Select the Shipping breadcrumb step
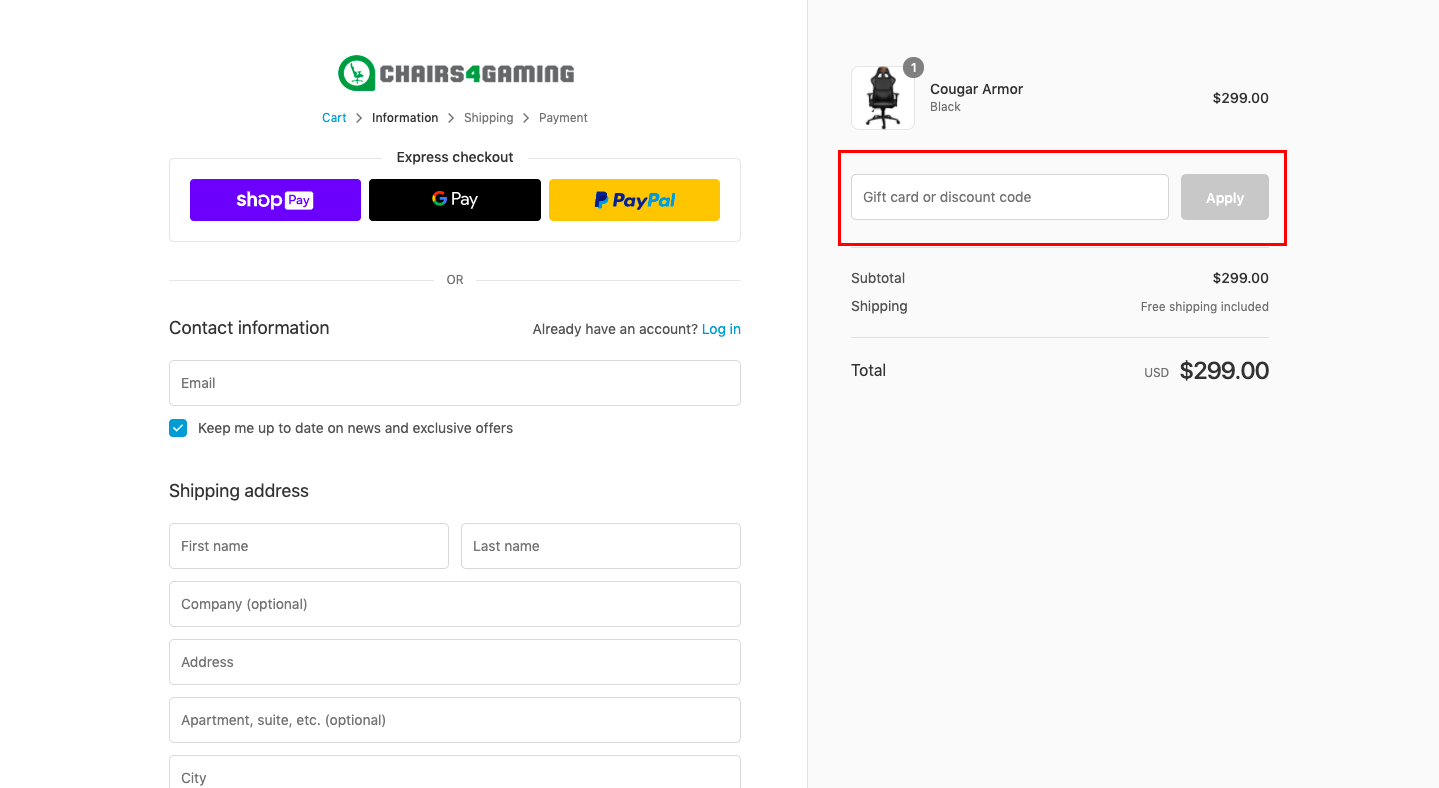The height and width of the screenshot is (788, 1439). (488, 118)
